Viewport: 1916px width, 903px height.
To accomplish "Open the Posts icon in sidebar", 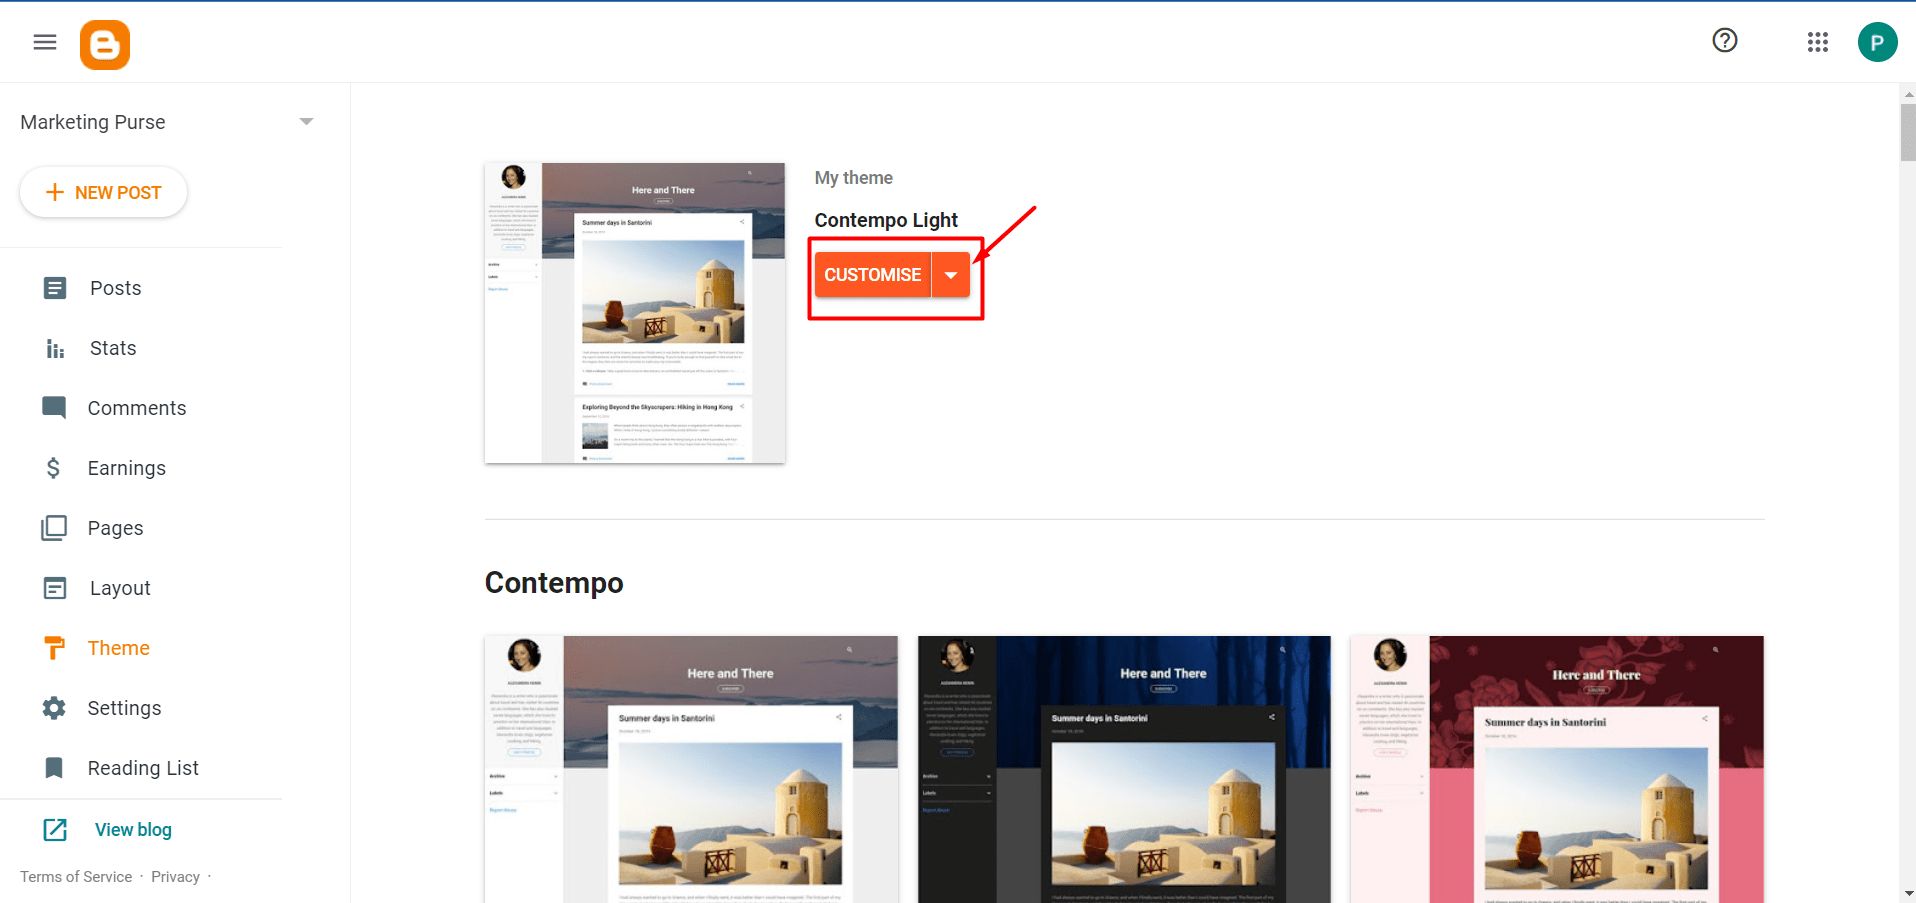I will click(x=54, y=288).
